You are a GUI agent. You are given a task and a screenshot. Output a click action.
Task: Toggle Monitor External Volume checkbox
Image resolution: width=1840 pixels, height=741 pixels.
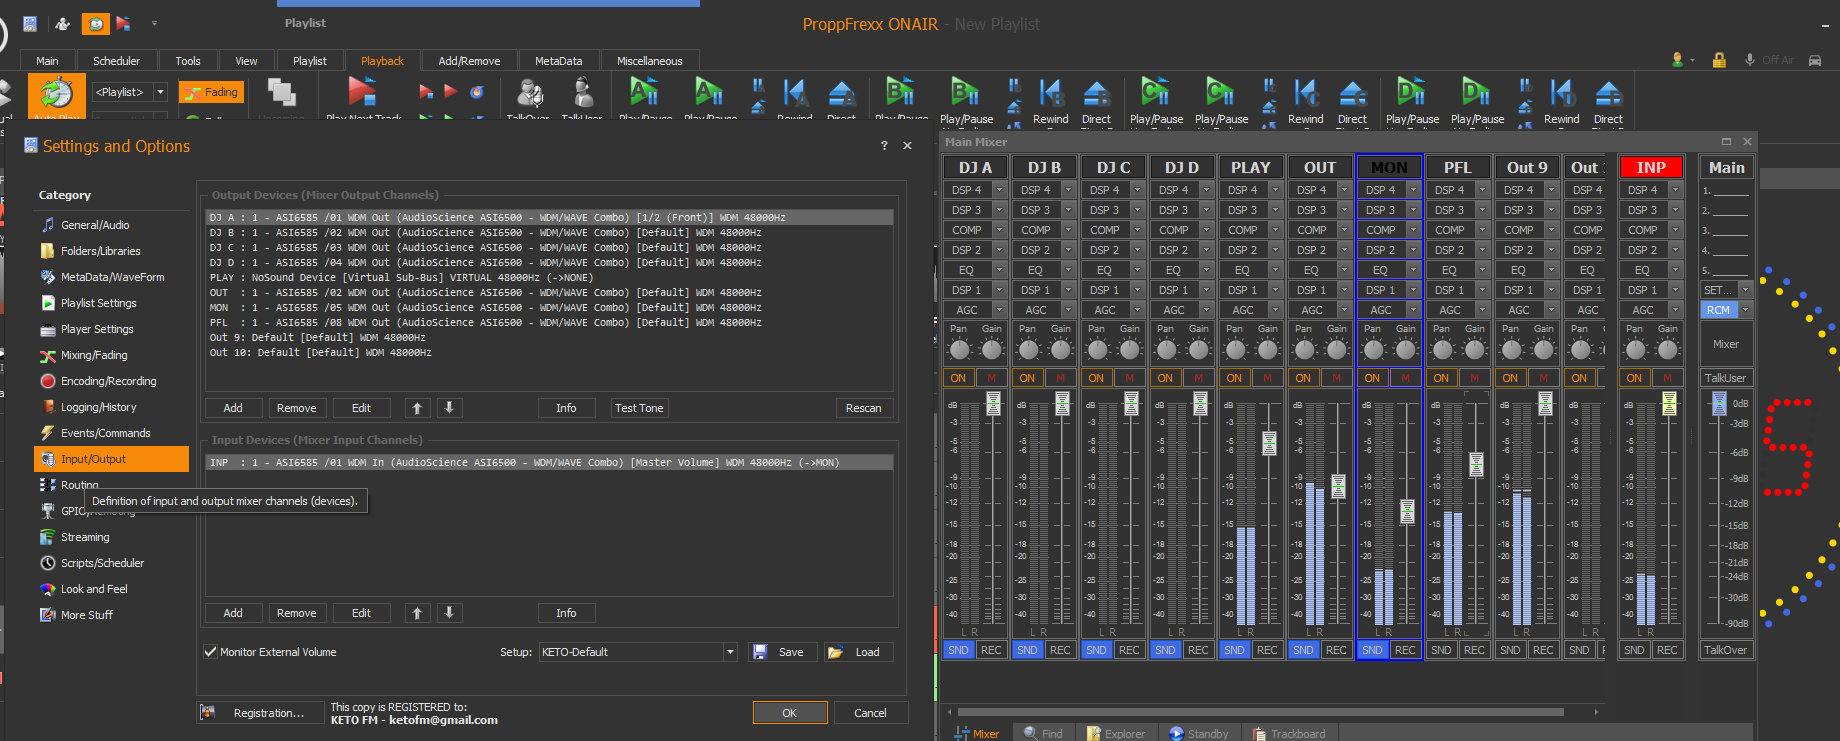pyautogui.click(x=211, y=652)
